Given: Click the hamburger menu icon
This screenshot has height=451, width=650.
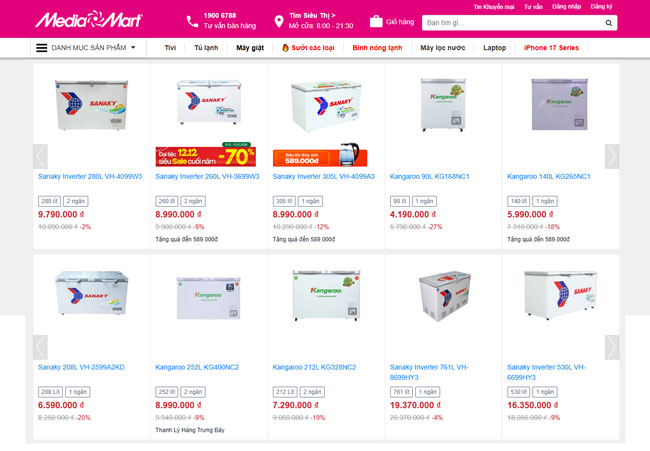Looking at the screenshot, I should click(41, 48).
